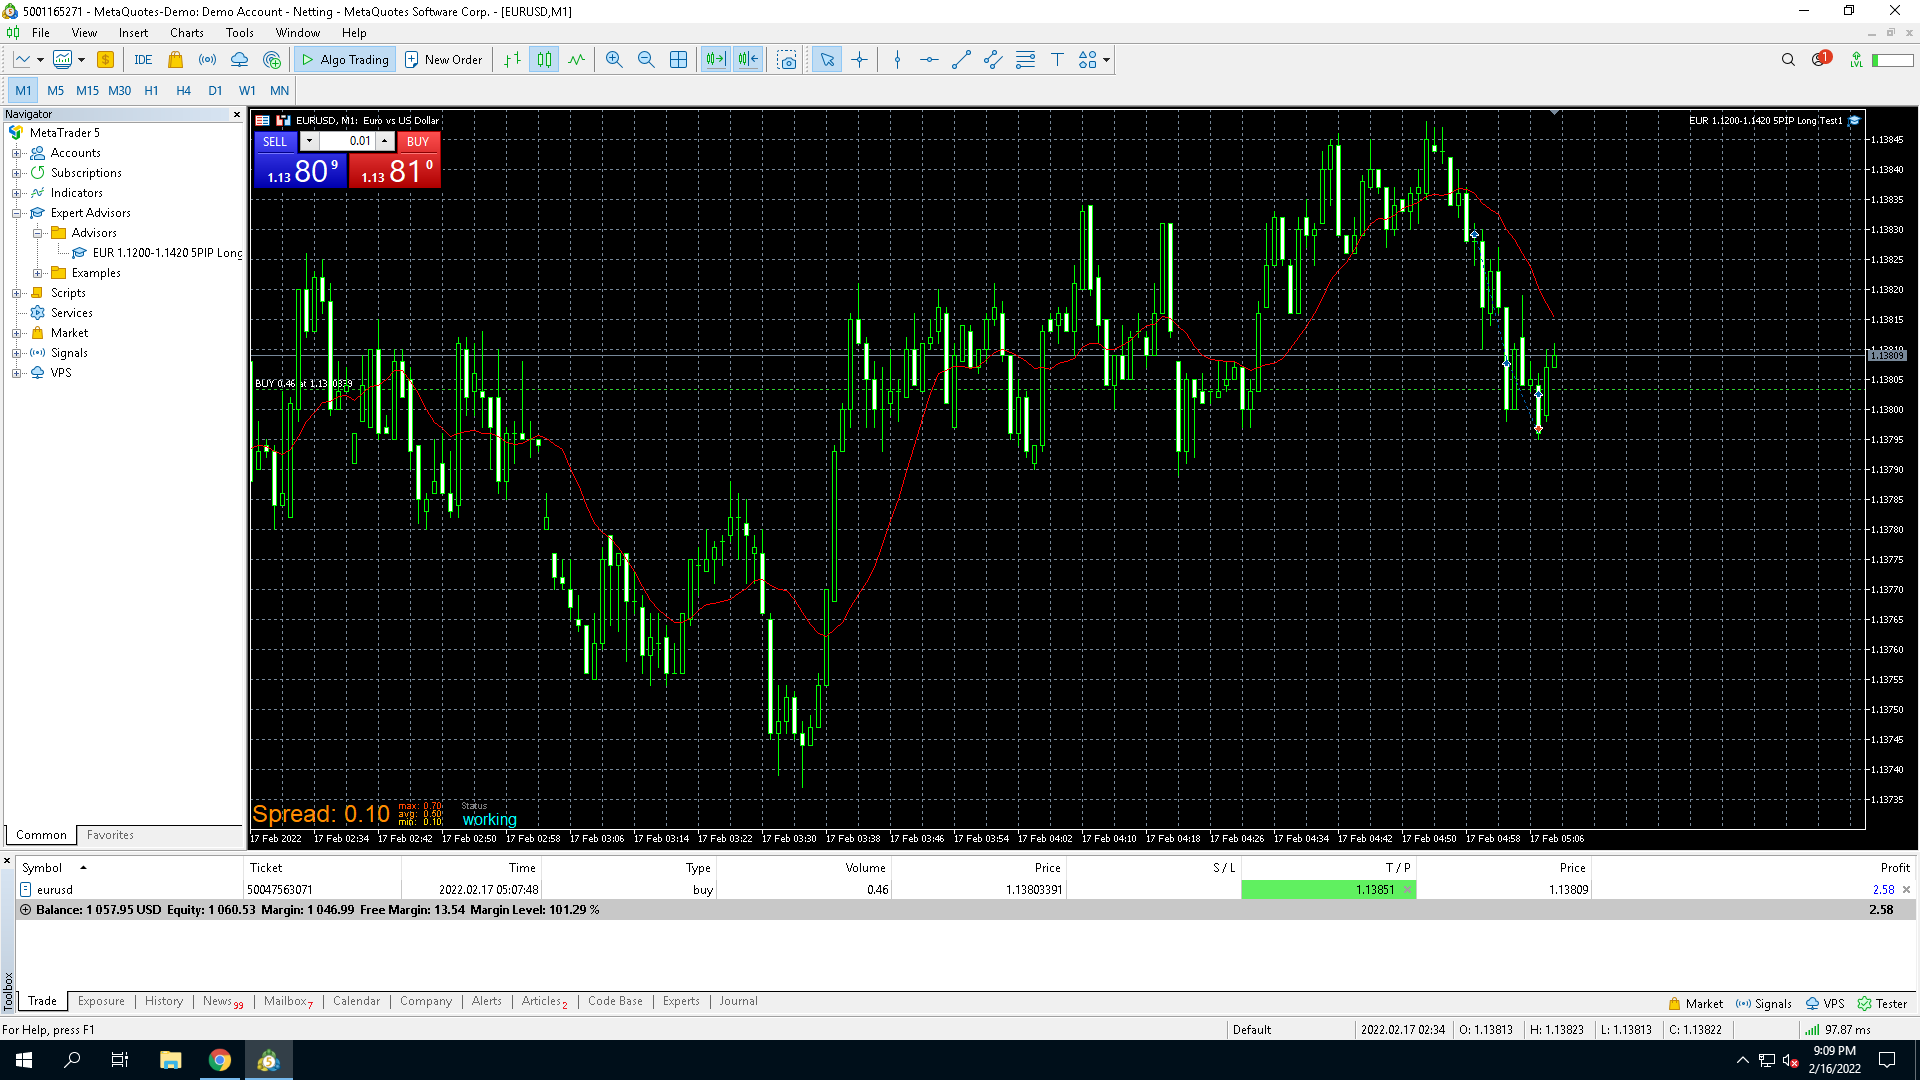The width and height of the screenshot is (1920, 1080).
Task: Select the Trendline drawing tool
Action: click(x=961, y=60)
